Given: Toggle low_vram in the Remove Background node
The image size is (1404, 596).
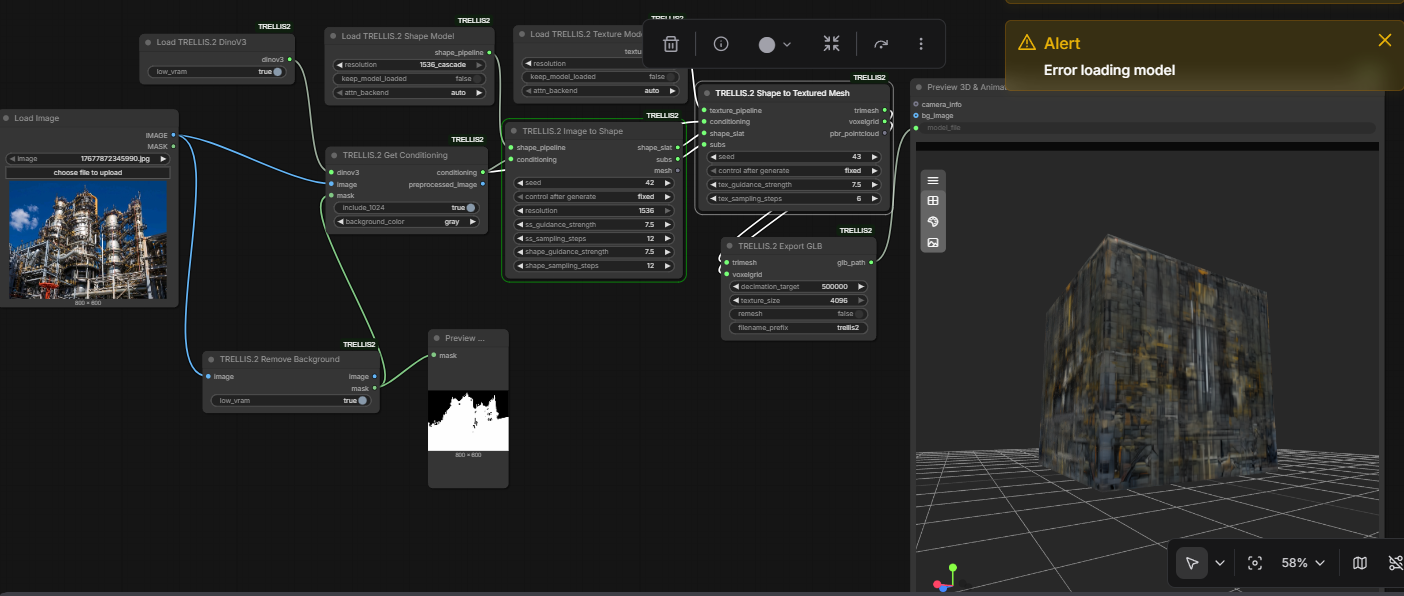Looking at the screenshot, I should point(362,401).
